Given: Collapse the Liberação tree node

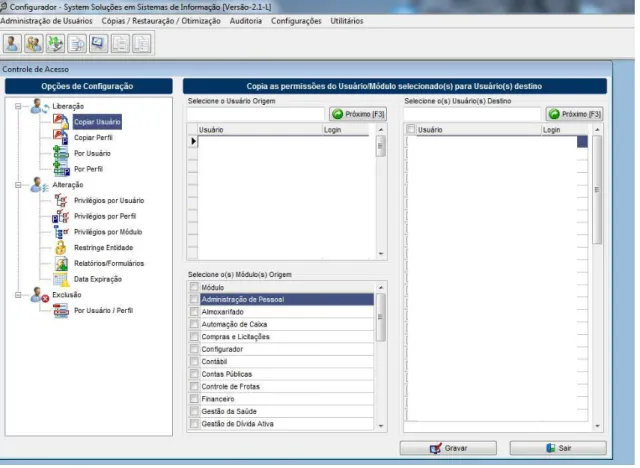Looking at the screenshot, I should point(18,106).
